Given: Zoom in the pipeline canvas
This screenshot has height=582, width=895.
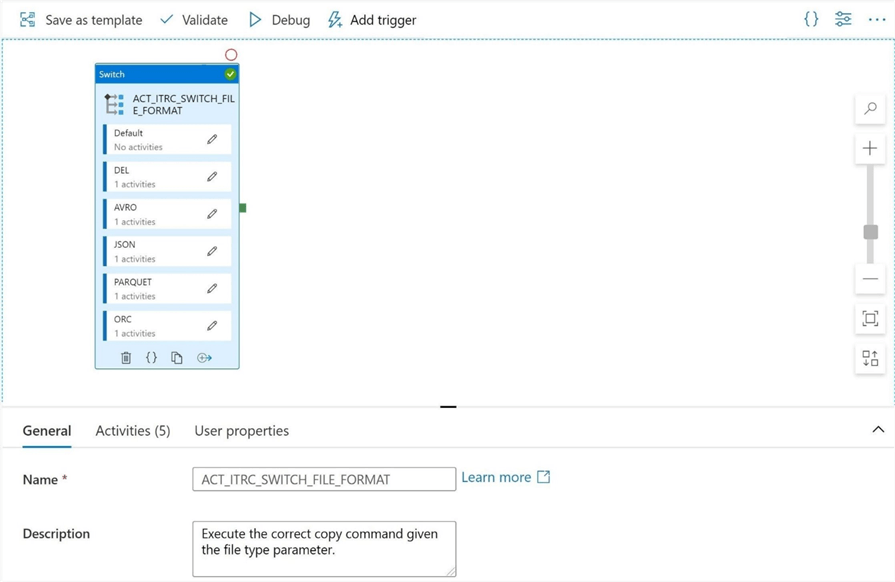Looking at the screenshot, I should pyautogui.click(x=869, y=148).
